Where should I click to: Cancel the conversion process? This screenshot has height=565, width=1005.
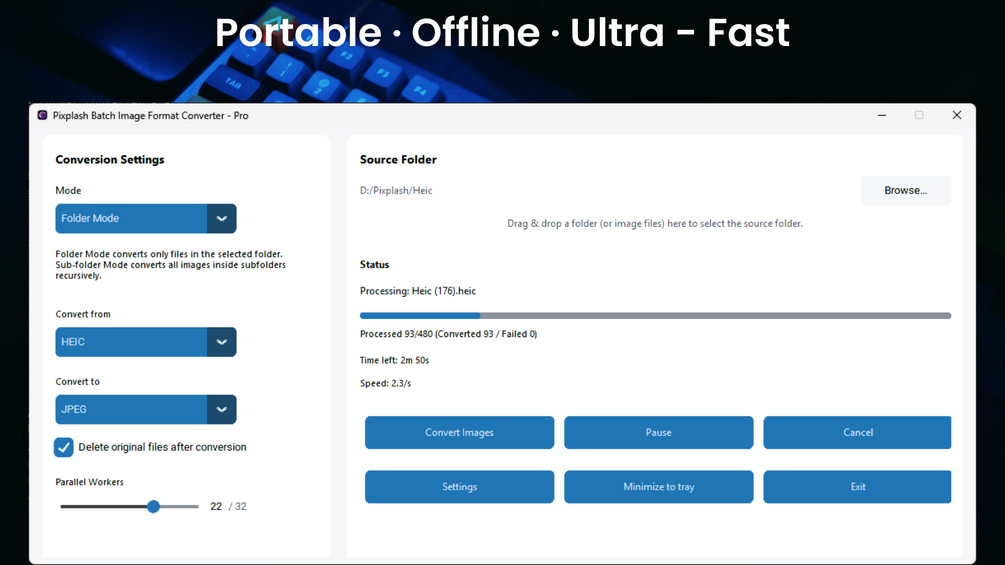click(x=858, y=432)
